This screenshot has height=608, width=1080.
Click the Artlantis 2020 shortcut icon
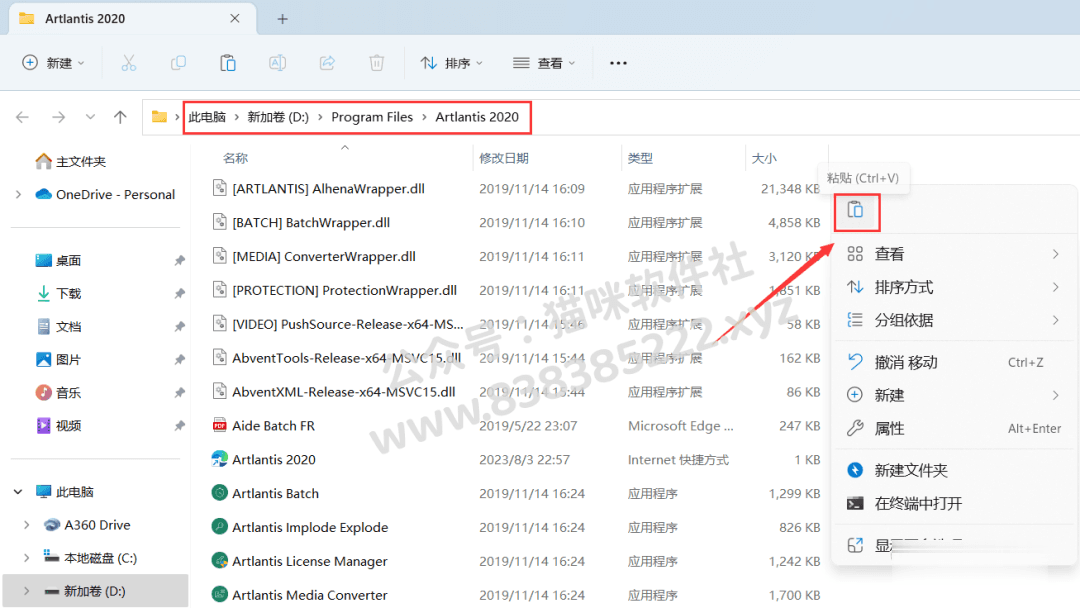[220, 459]
